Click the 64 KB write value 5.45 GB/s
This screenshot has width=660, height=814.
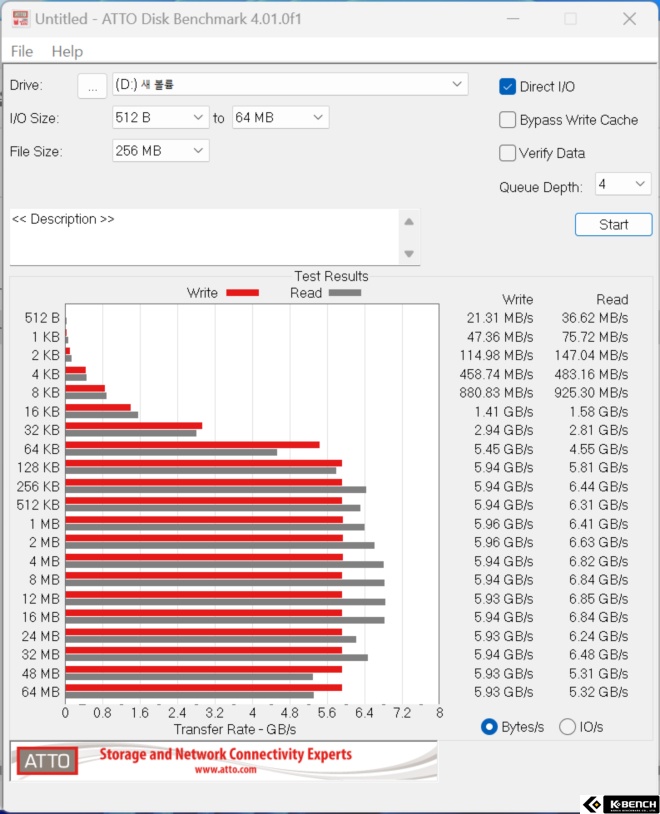[503, 449]
